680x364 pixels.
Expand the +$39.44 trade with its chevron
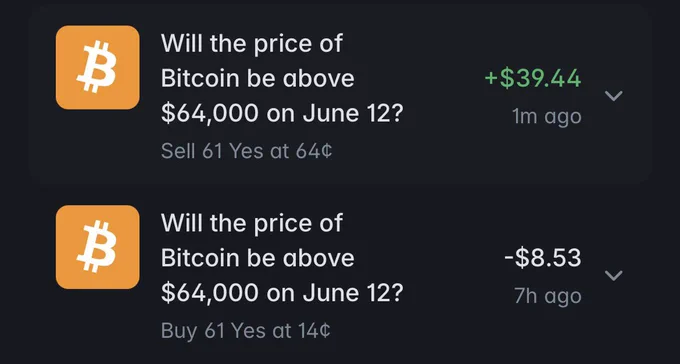[614, 95]
